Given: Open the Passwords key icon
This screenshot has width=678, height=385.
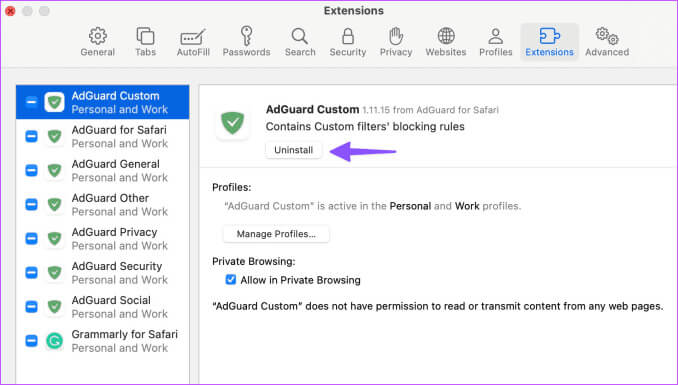Looking at the screenshot, I should (246, 36).
